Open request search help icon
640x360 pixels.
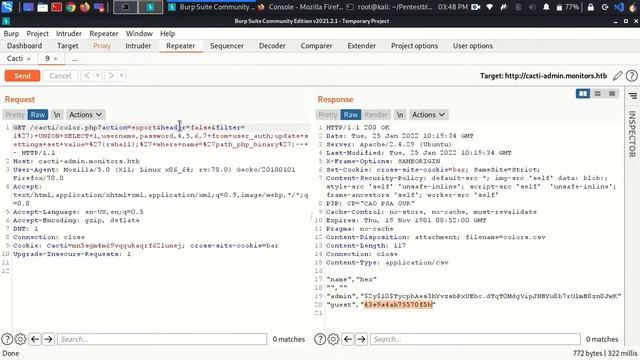point(7,339)
